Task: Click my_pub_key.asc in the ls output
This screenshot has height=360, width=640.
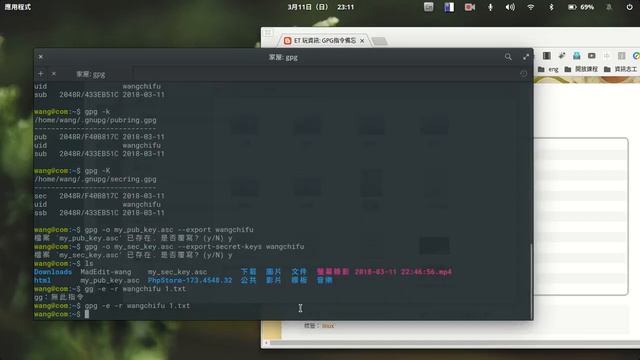Action: click(x=110, y=280)
